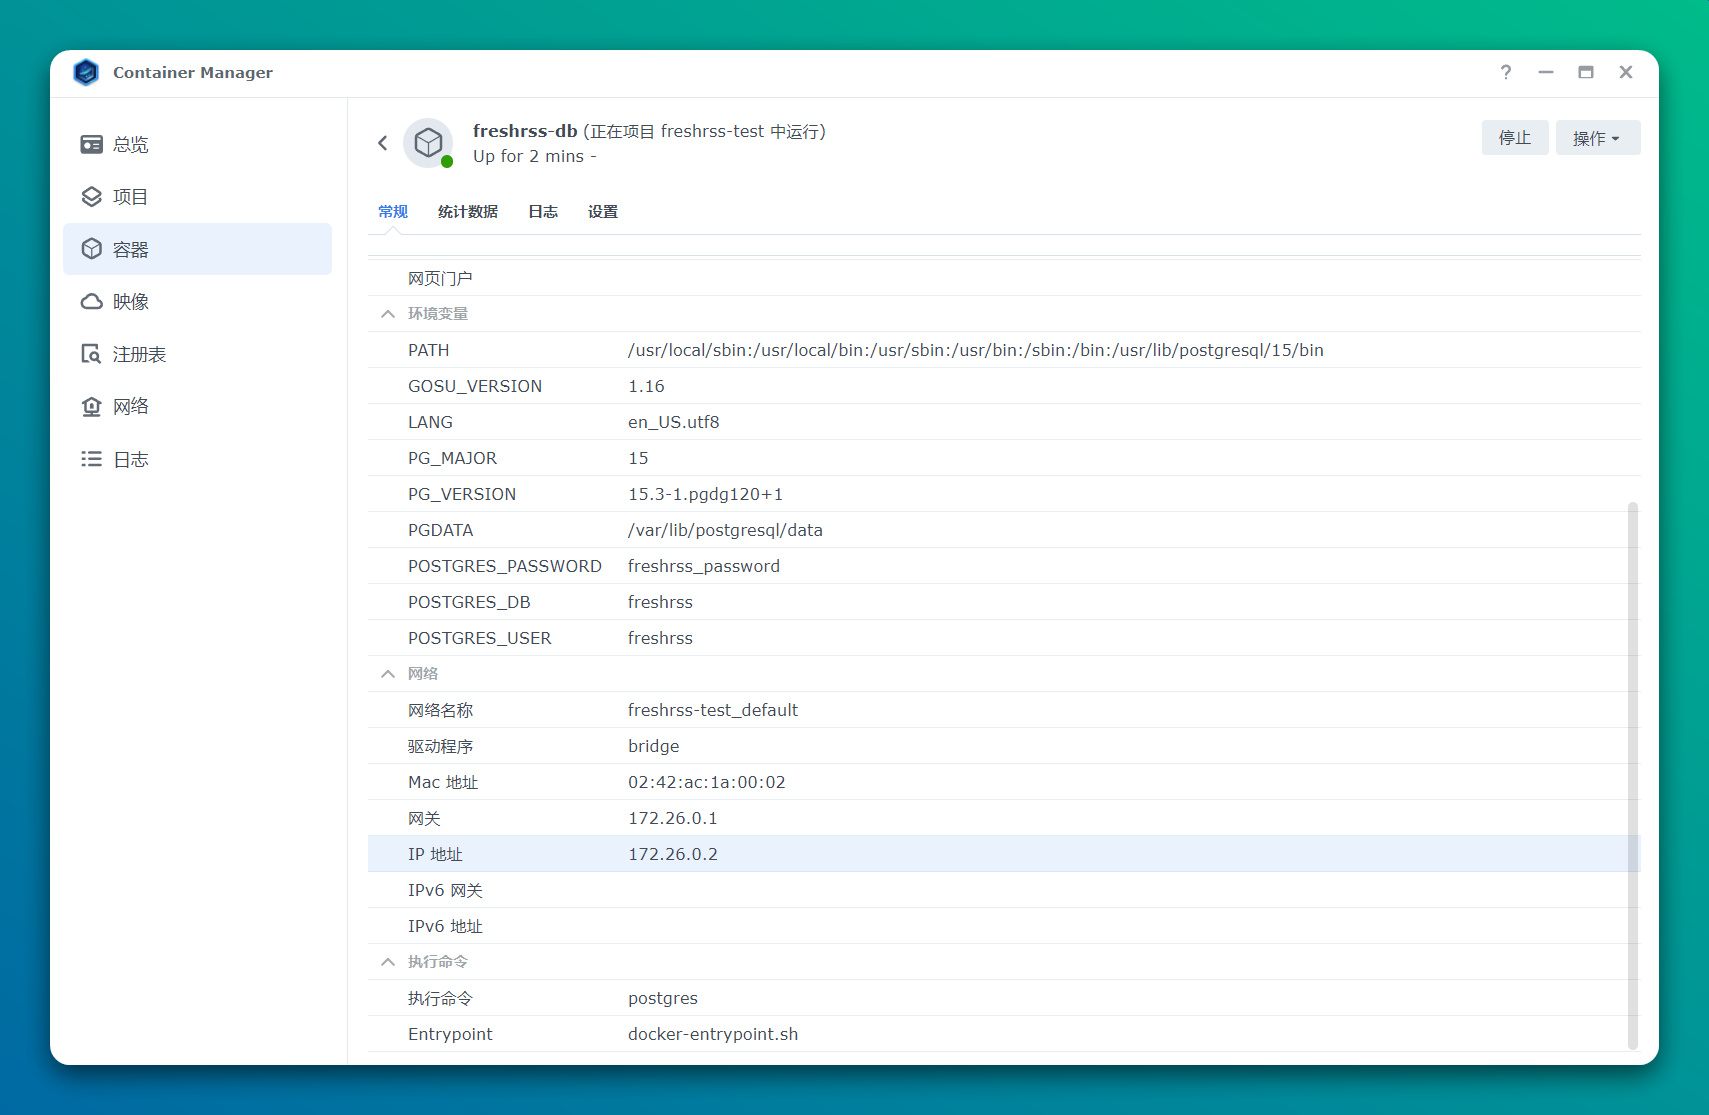
Task: Open the 项目 project layers icon
Action: click(x=92, y=197)
